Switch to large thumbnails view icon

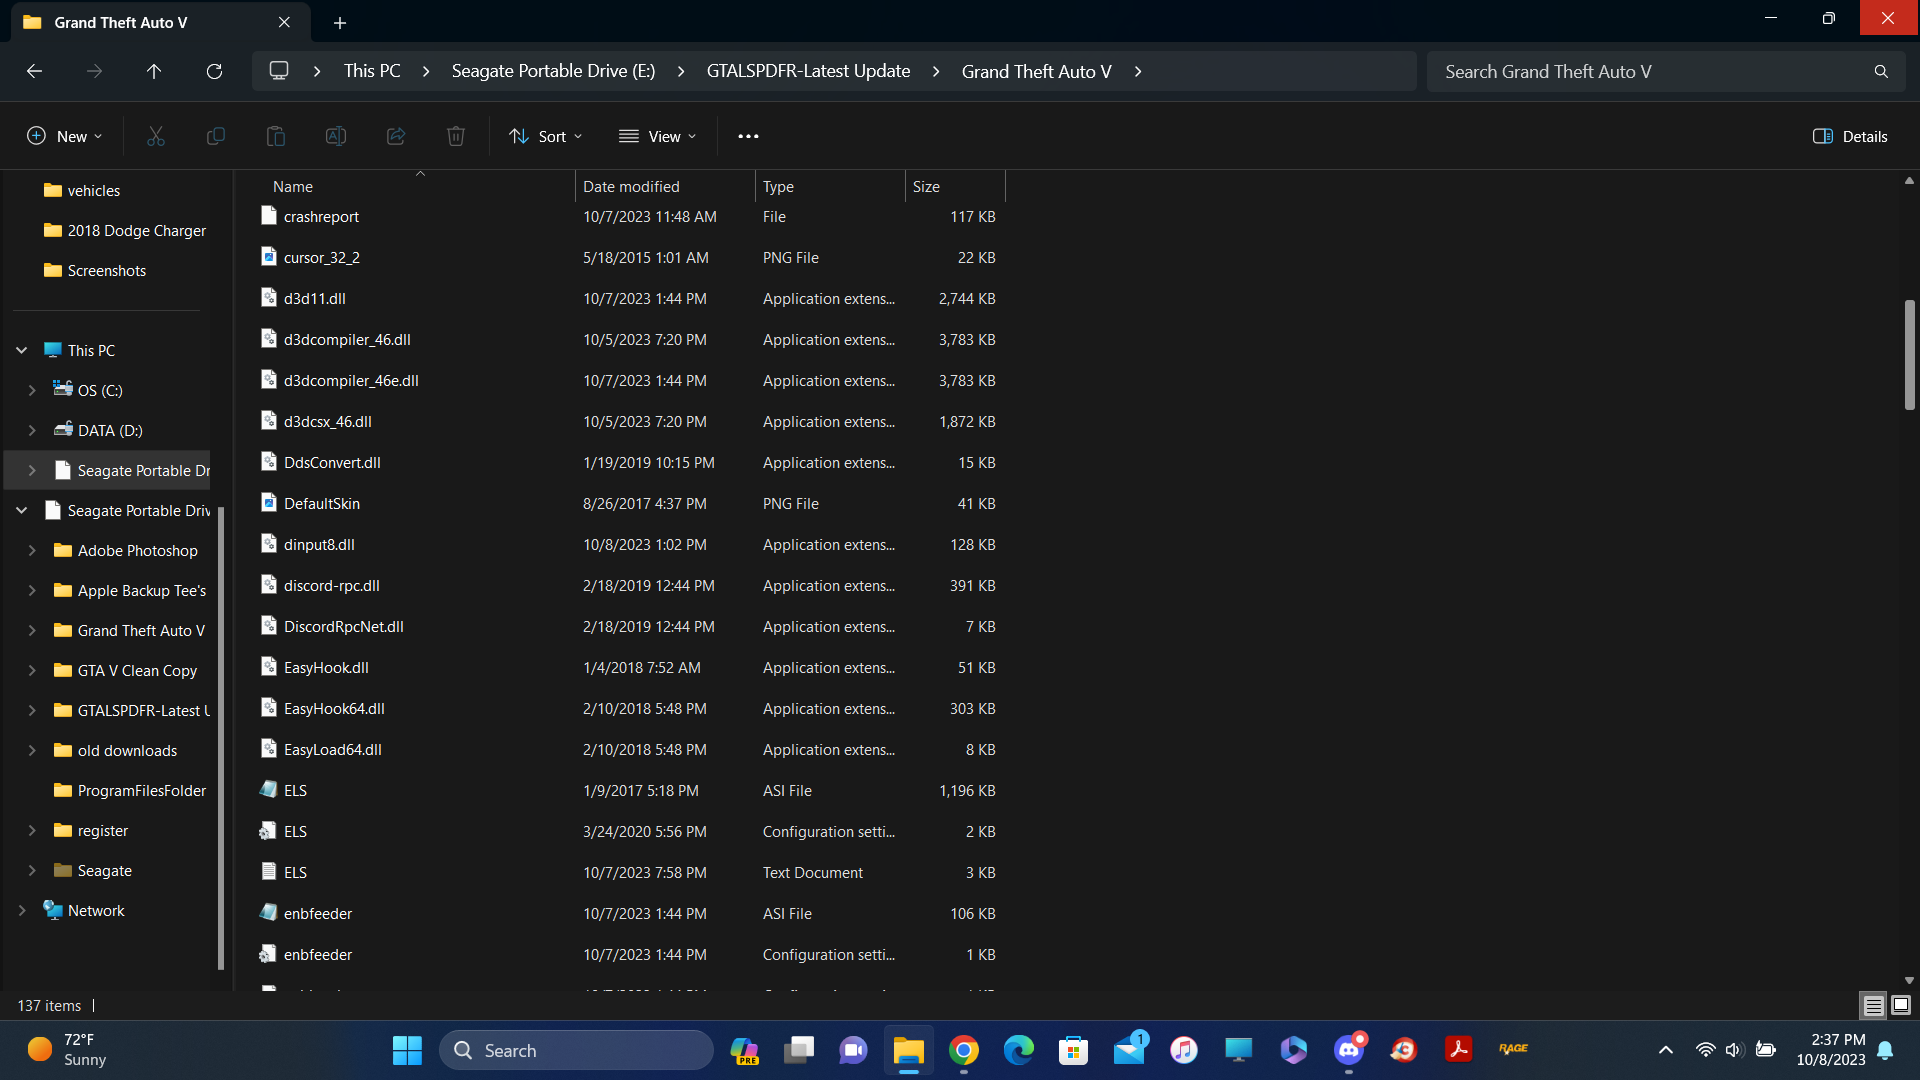pyautogui.click(x=1901, y=1005)
